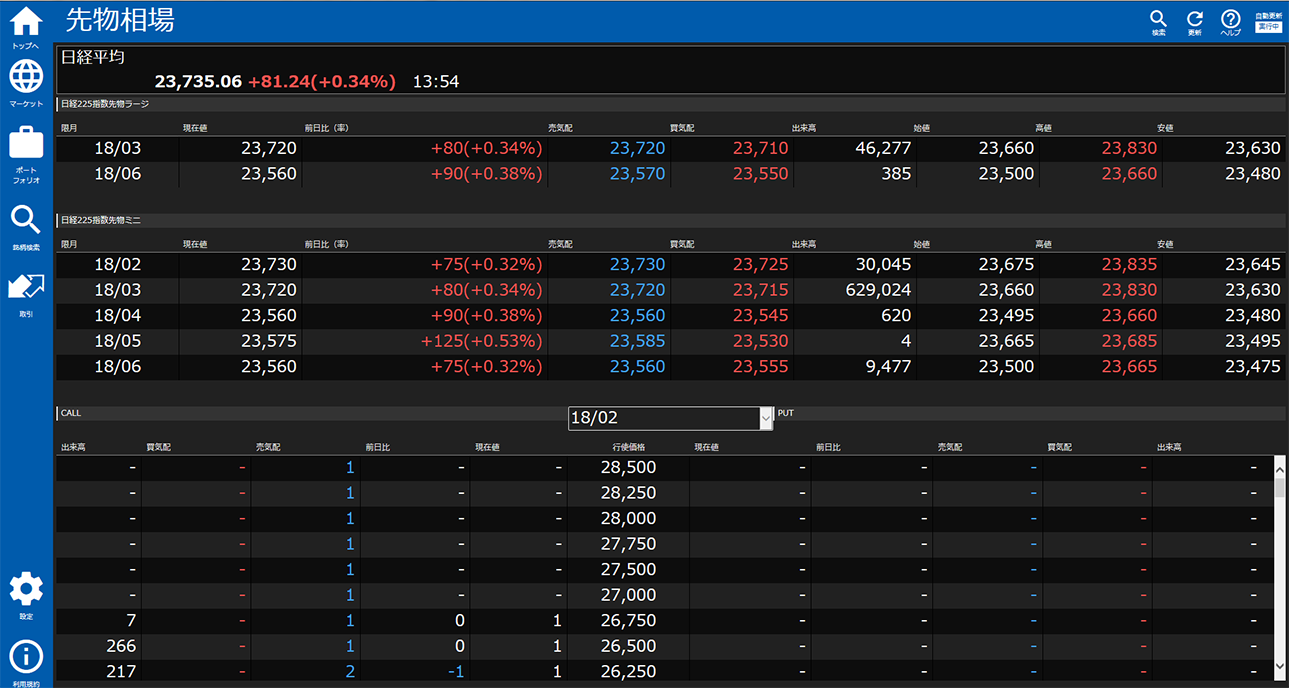Select the 26,500 strike price
This screenshot has height=688, width=1289.
click(x=629, y=646)
